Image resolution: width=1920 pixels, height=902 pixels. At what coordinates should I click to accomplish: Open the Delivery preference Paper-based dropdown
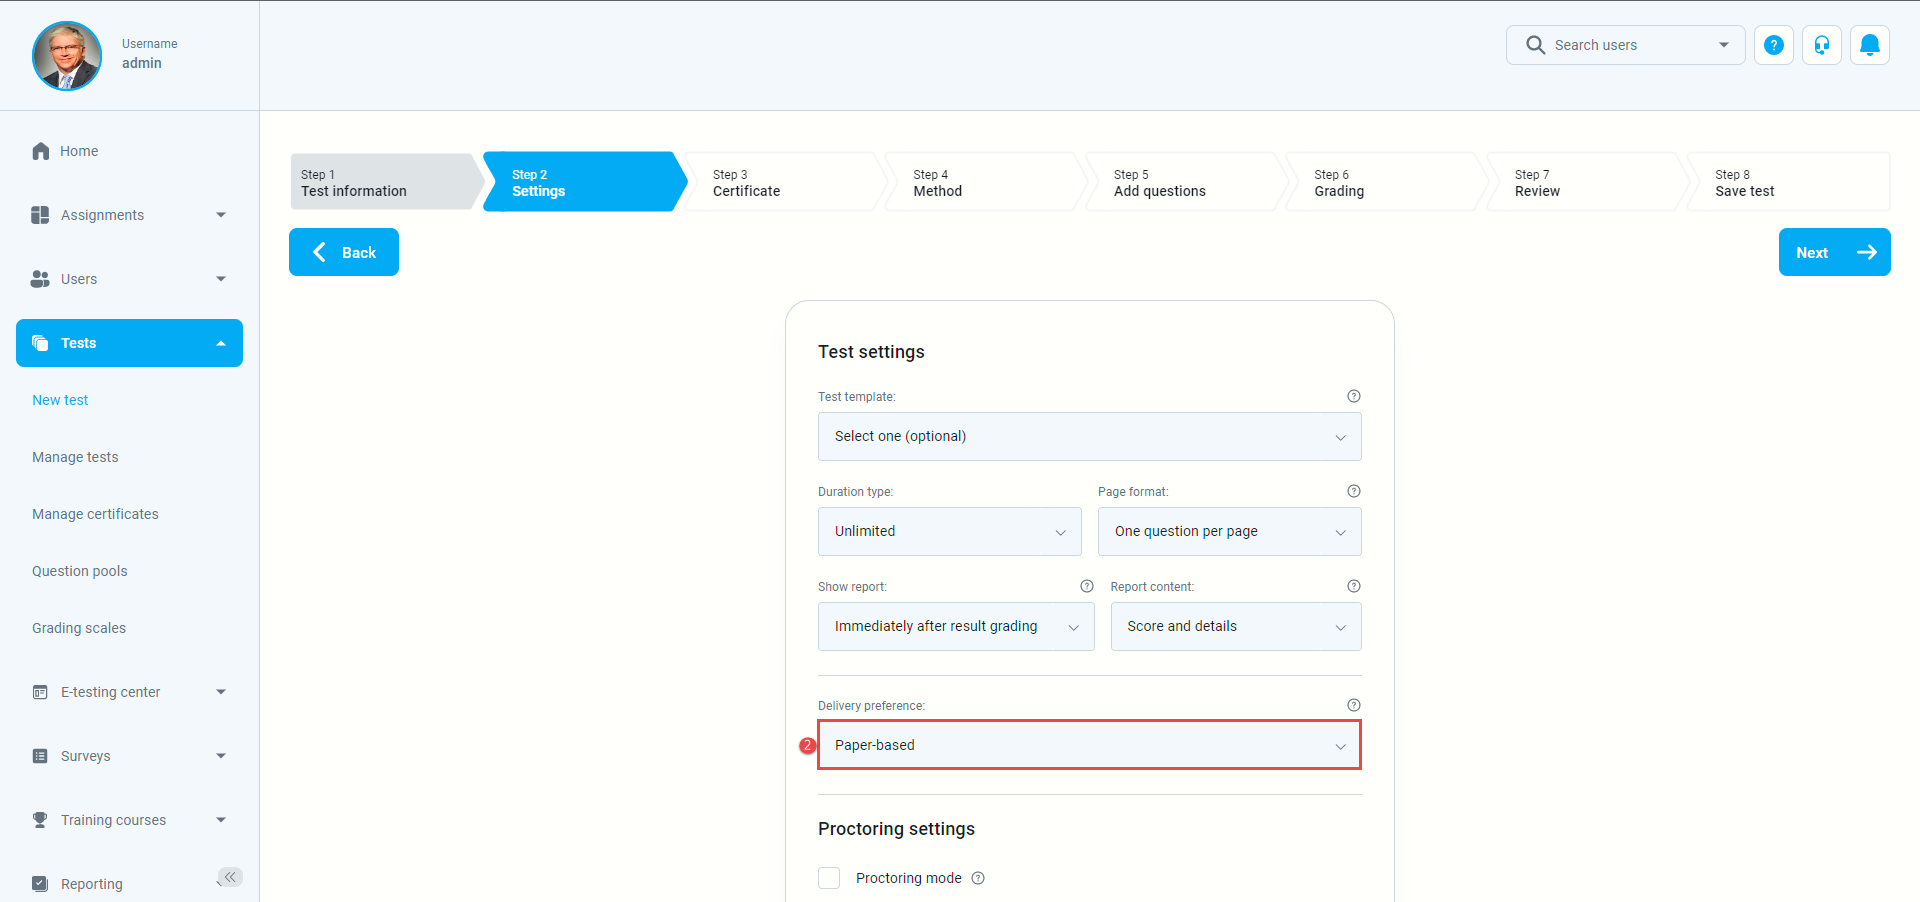1089,745
